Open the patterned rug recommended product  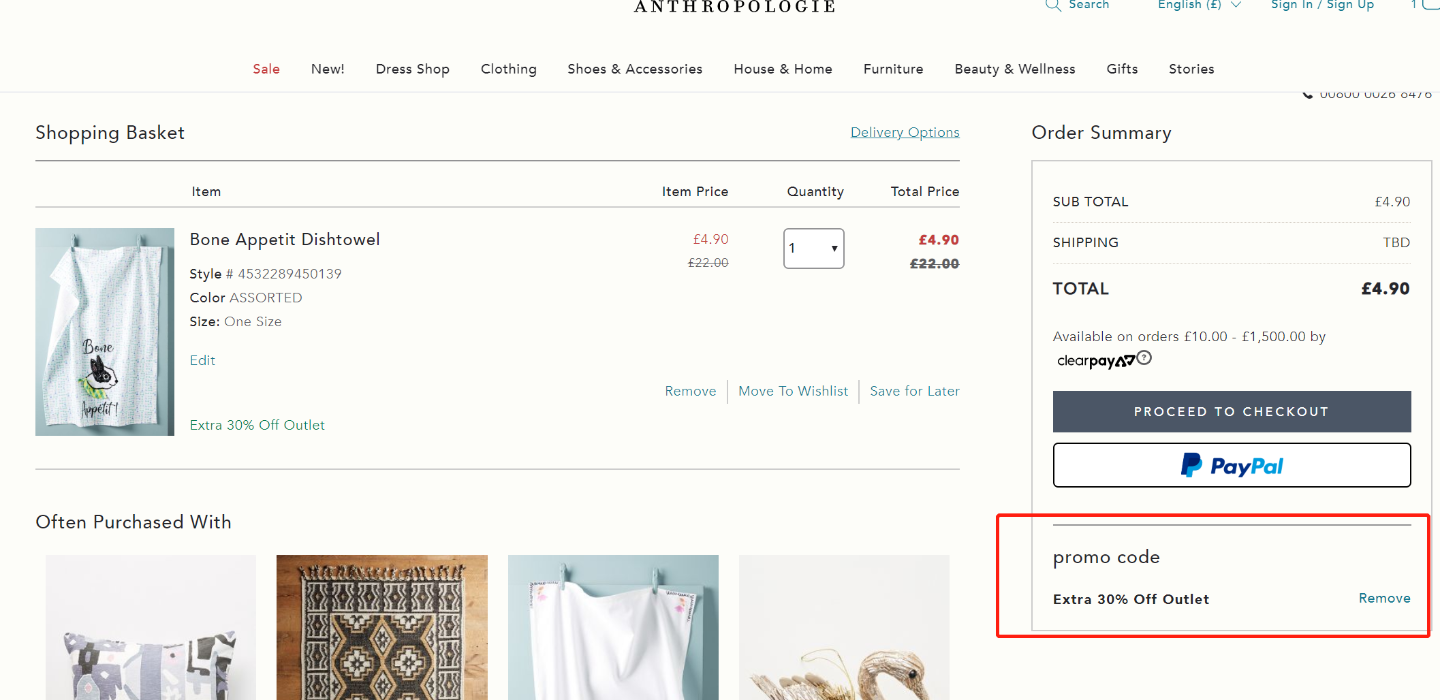coord(382,627)
